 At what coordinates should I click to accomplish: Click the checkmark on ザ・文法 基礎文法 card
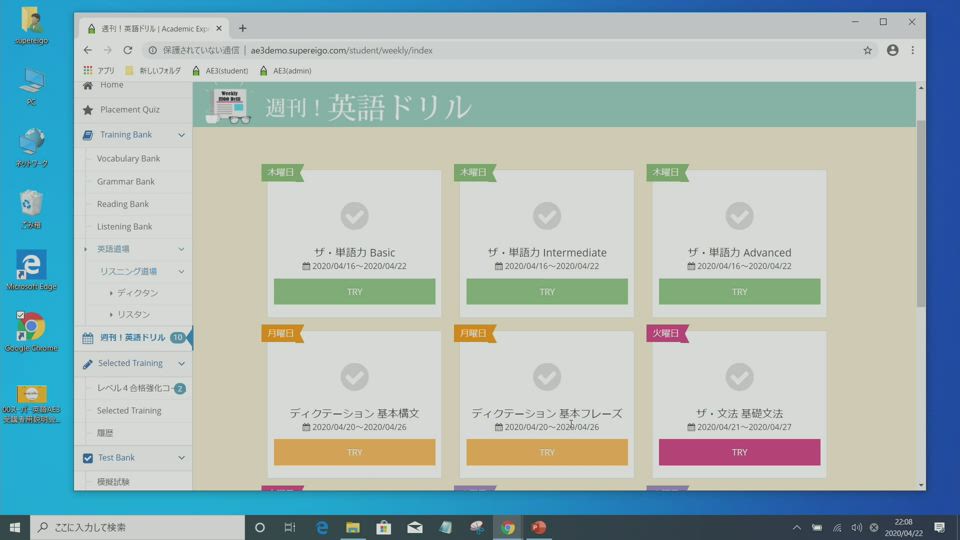coord(739,376)
